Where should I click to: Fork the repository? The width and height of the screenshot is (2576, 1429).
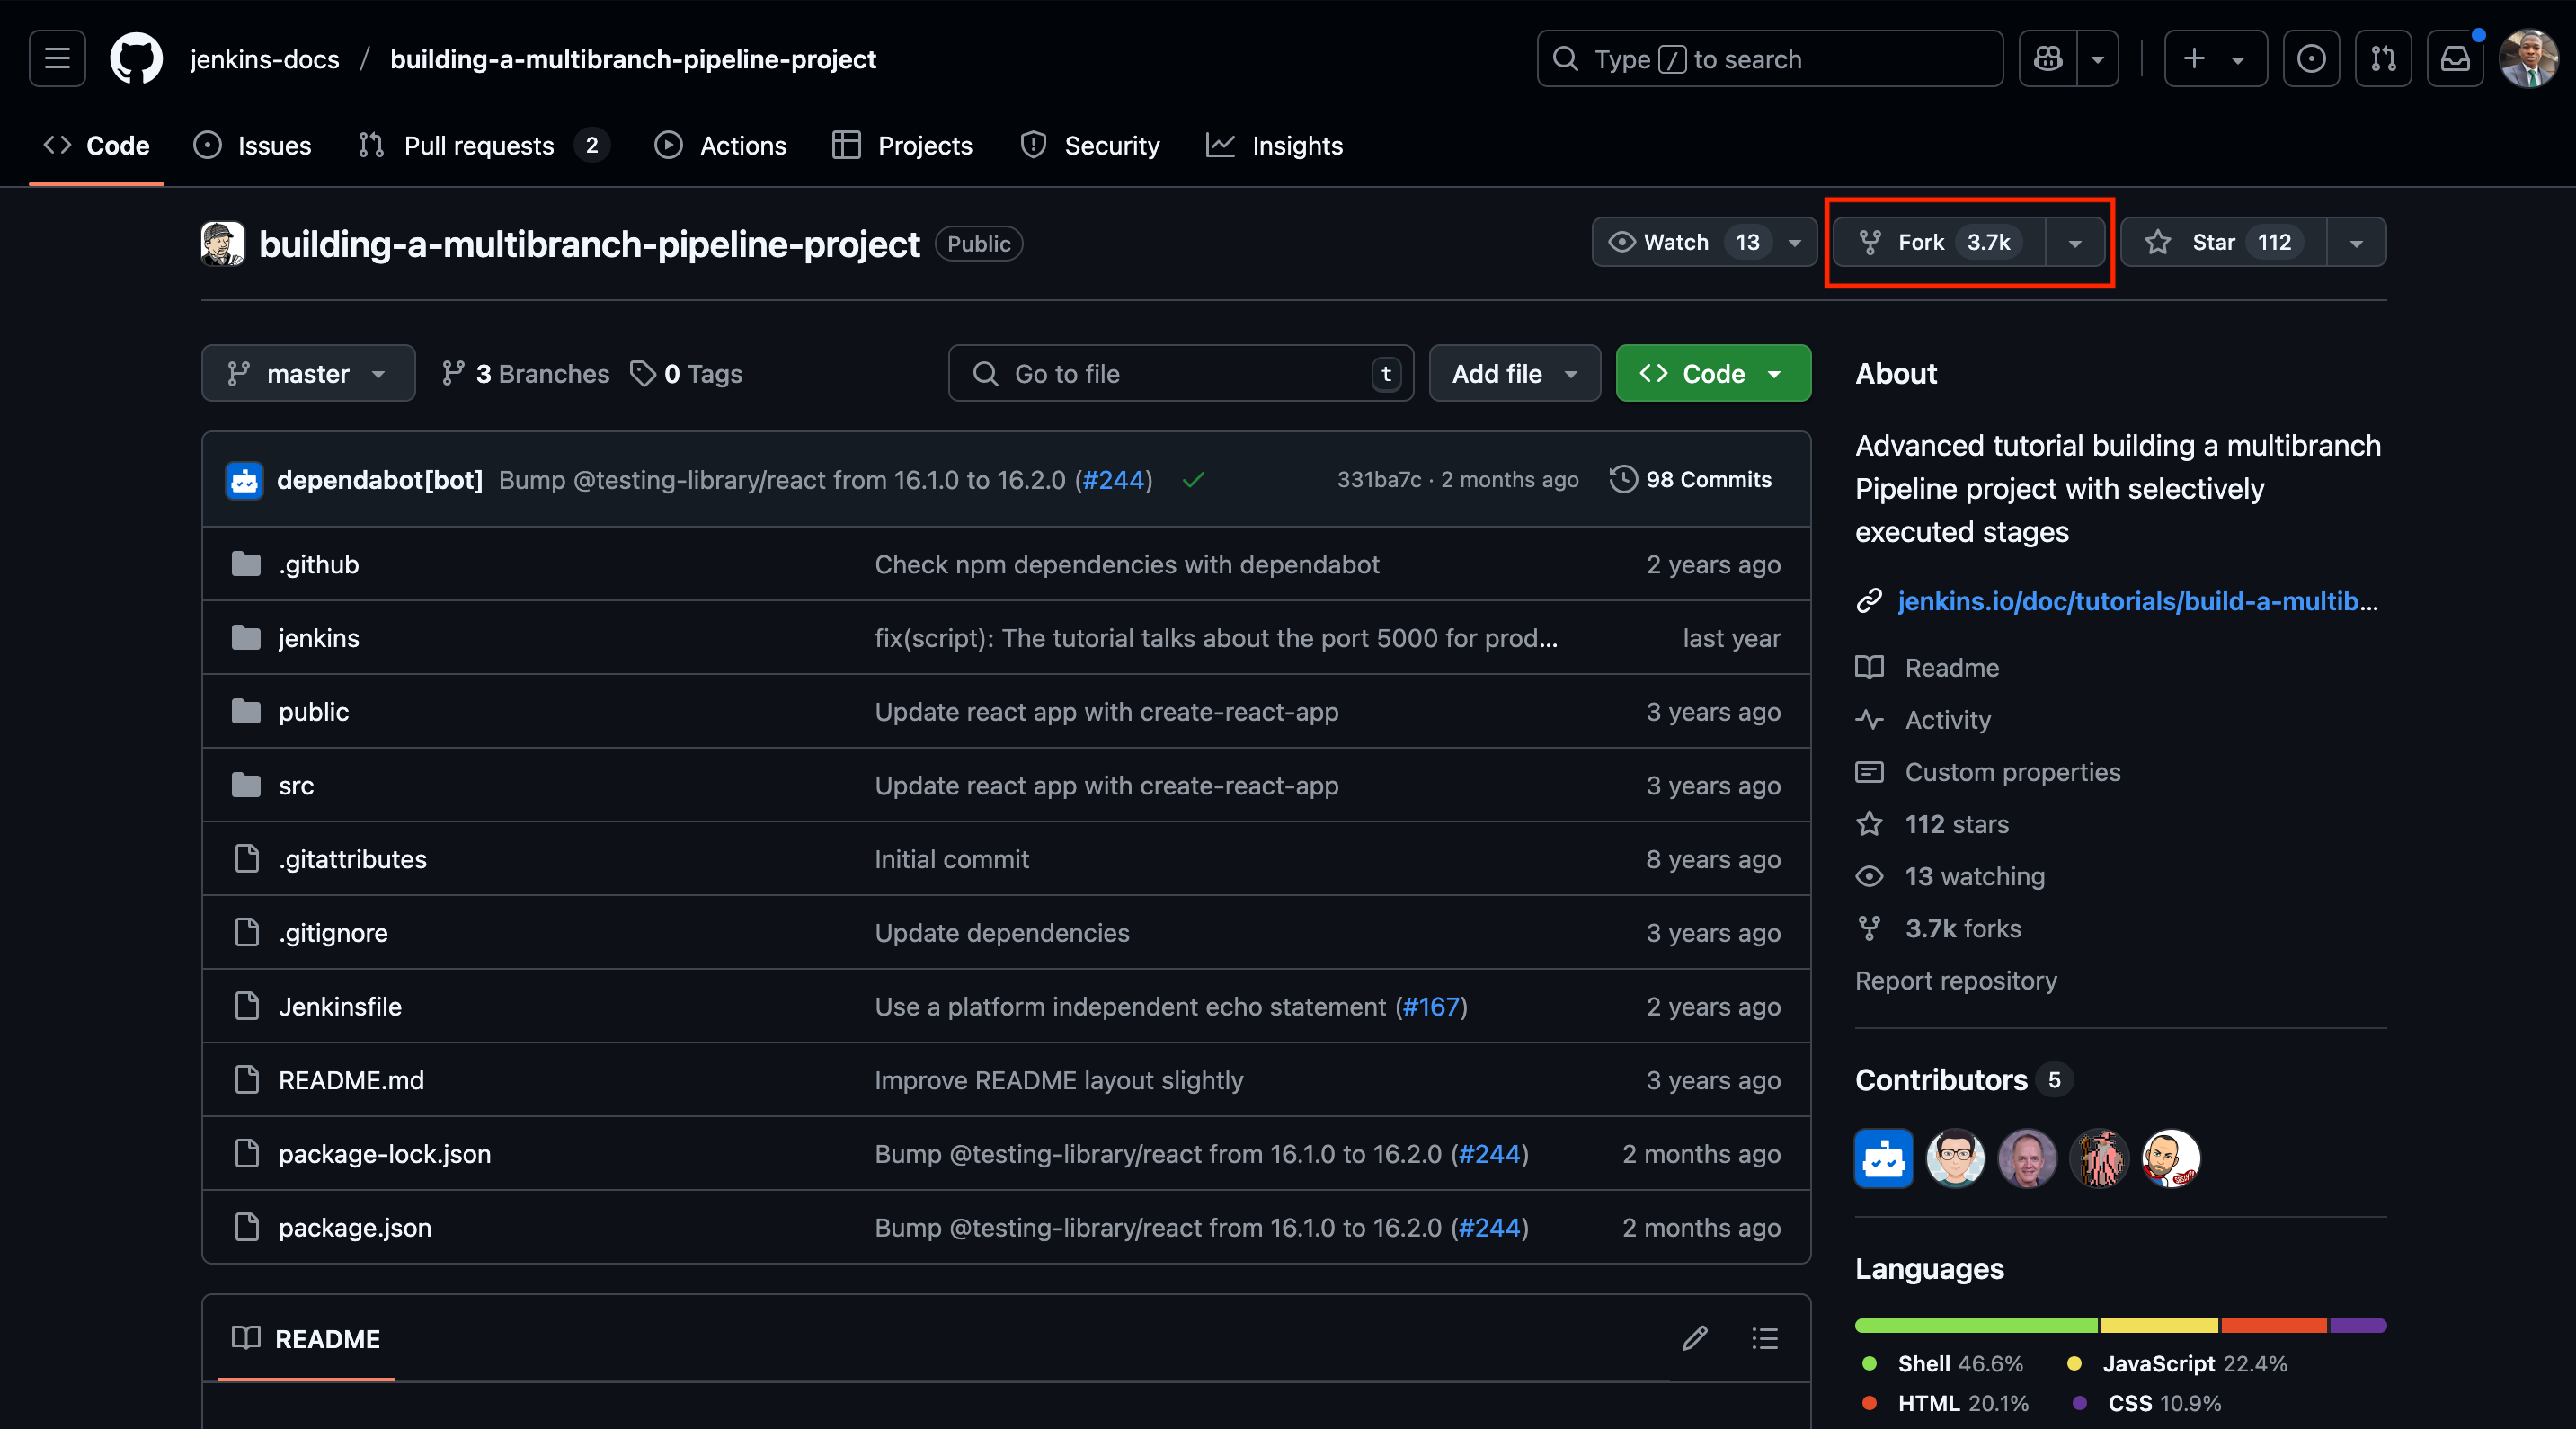1940,242
